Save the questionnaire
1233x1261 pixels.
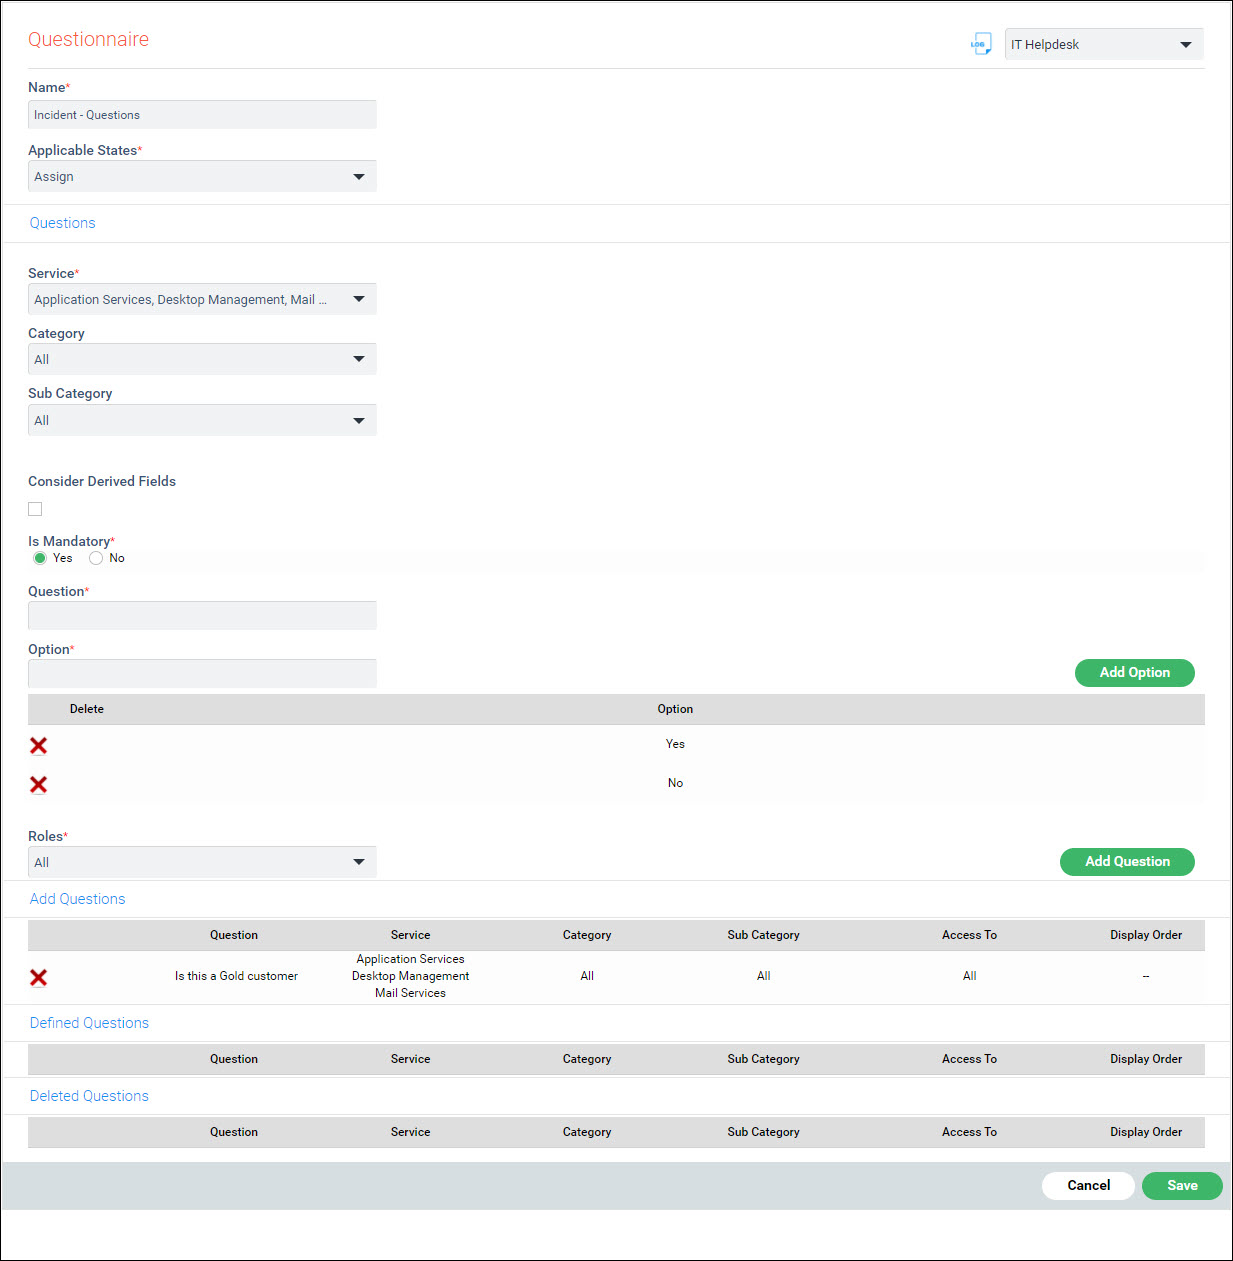1181,1186
